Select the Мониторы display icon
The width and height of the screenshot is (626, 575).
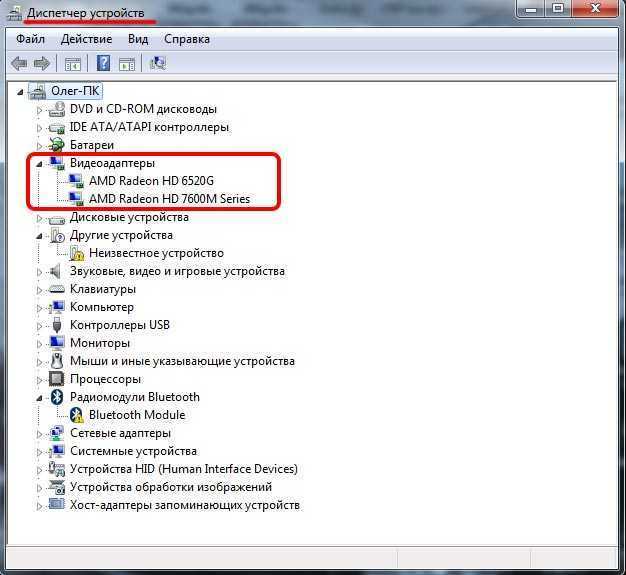[57, 343]
